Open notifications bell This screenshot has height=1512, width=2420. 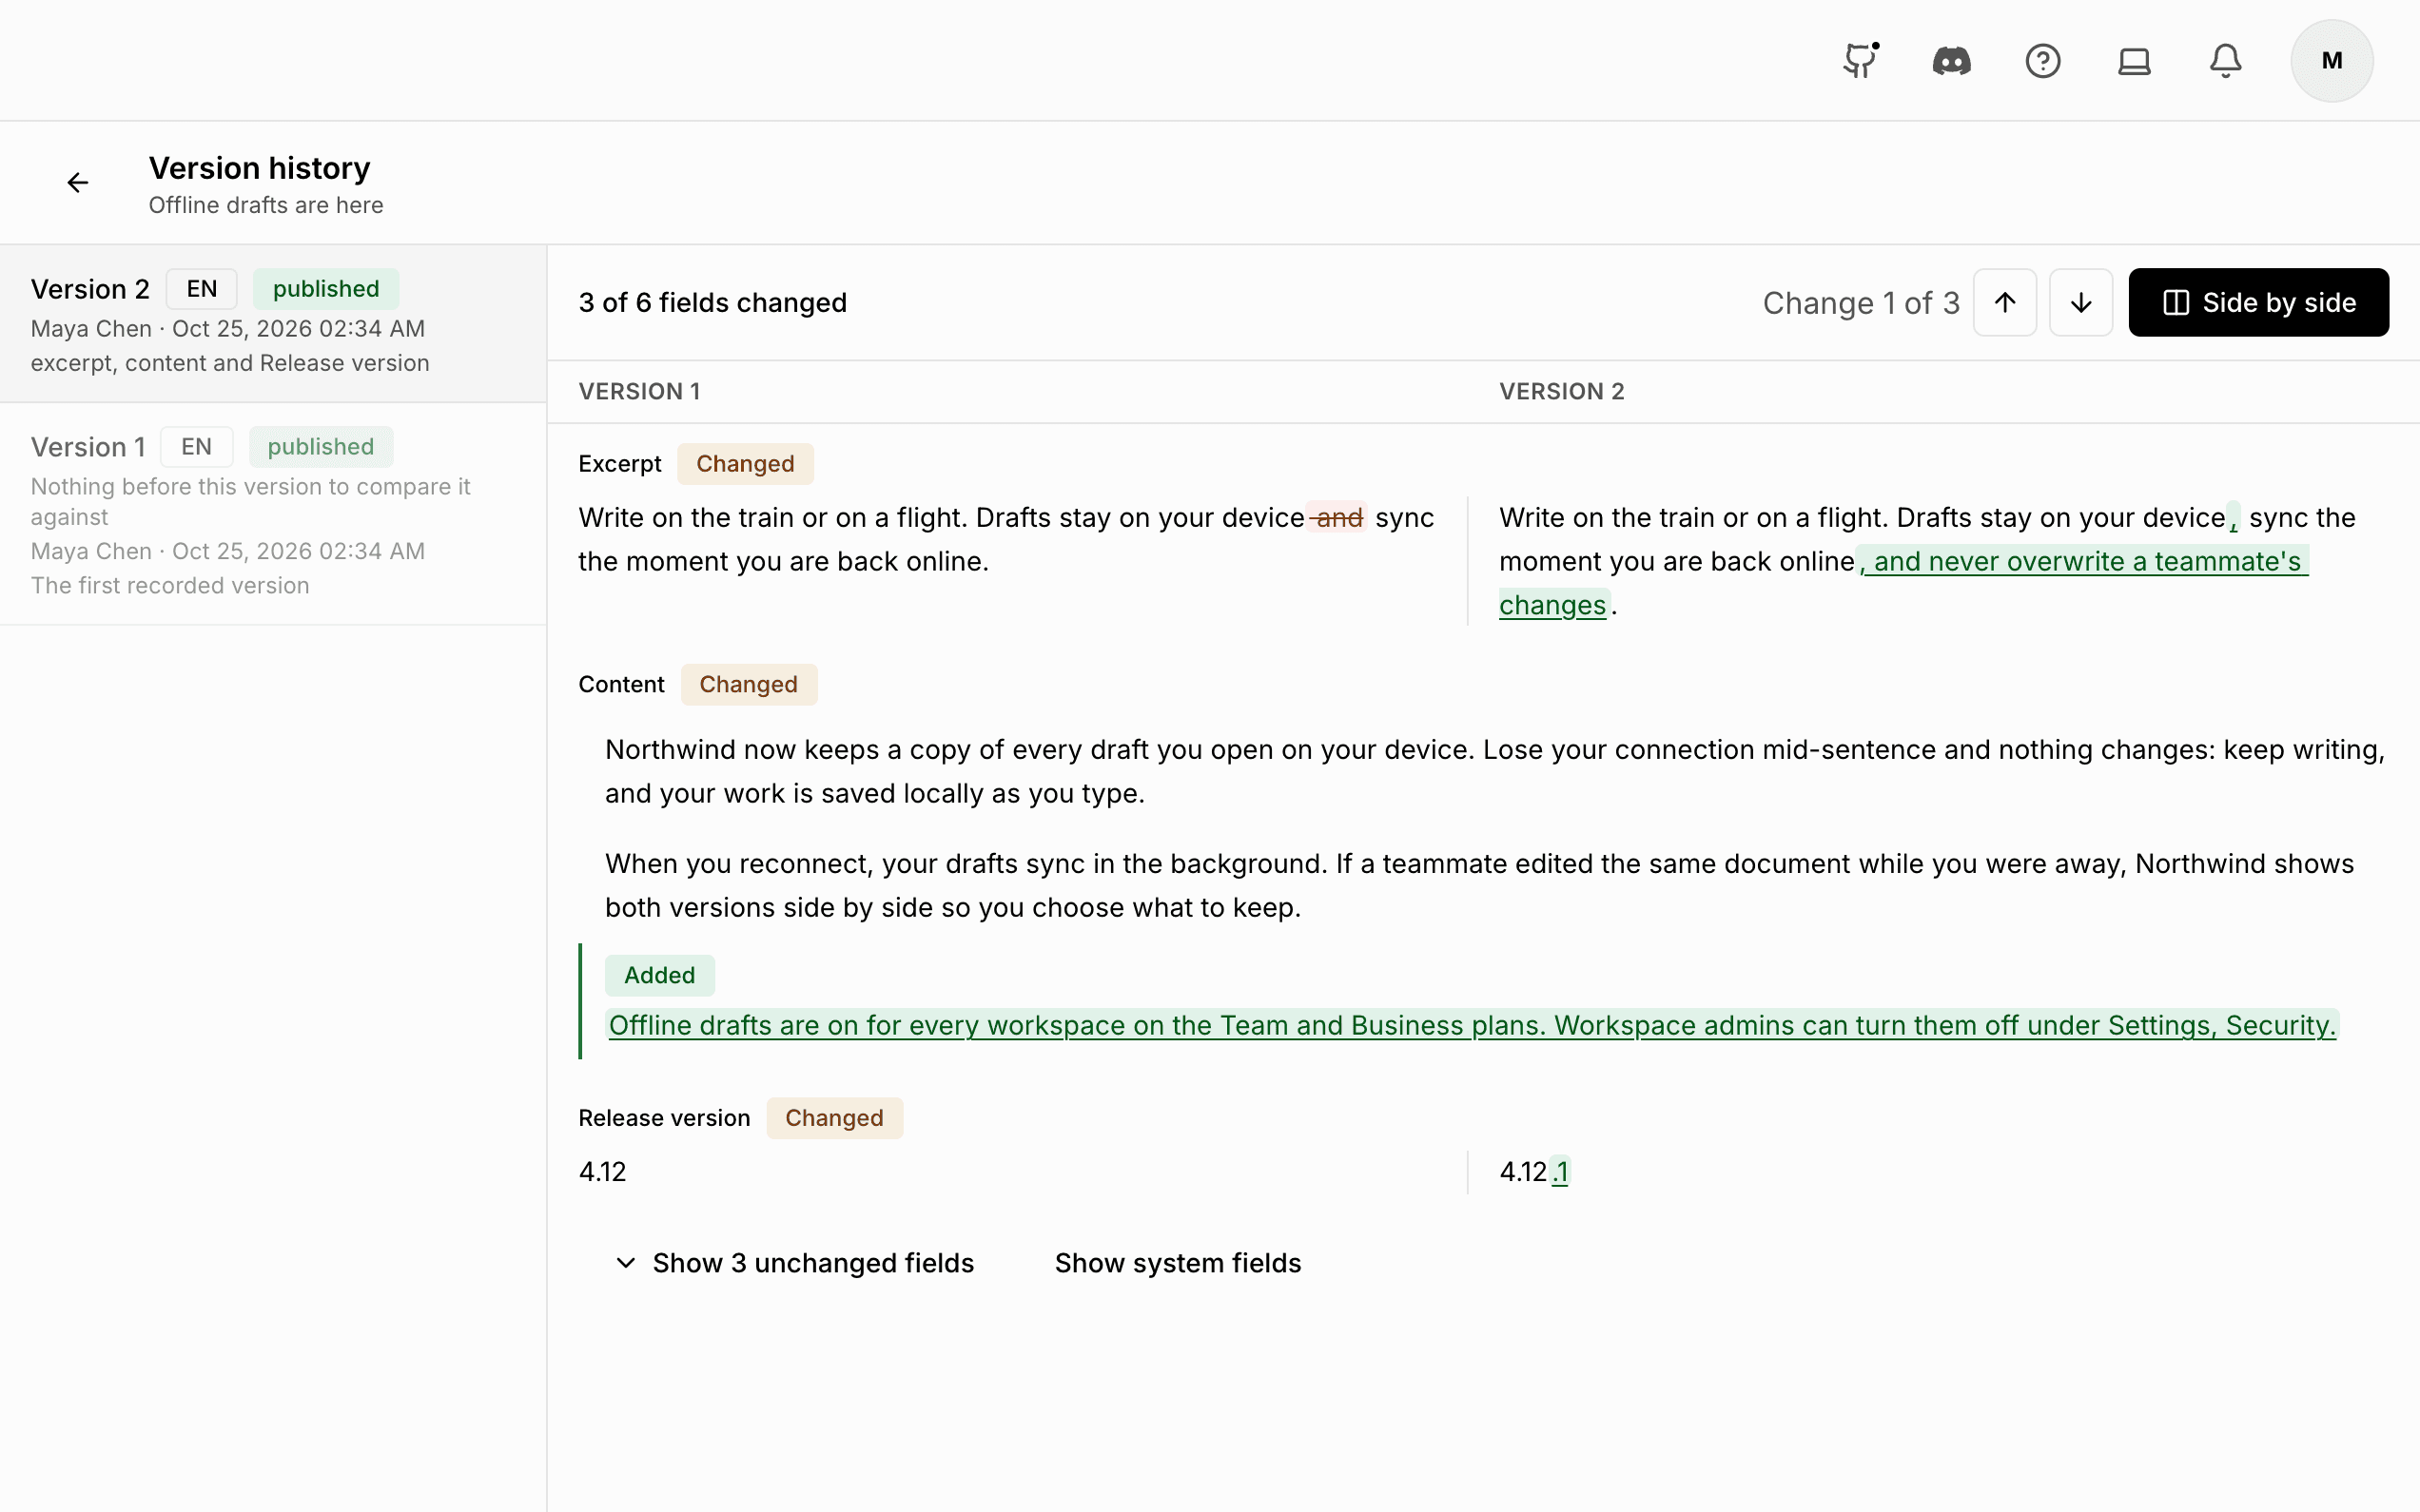click(2225, 61)
